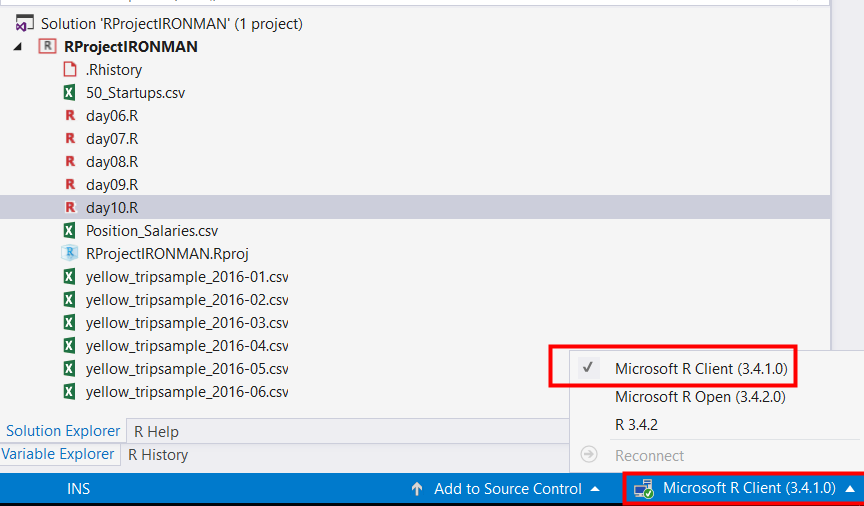Select yellow_tripsample_2016-05.csv file name
The width and height of the screenshot is (864, 506).
pyautogui.click(x=187, y=369)
